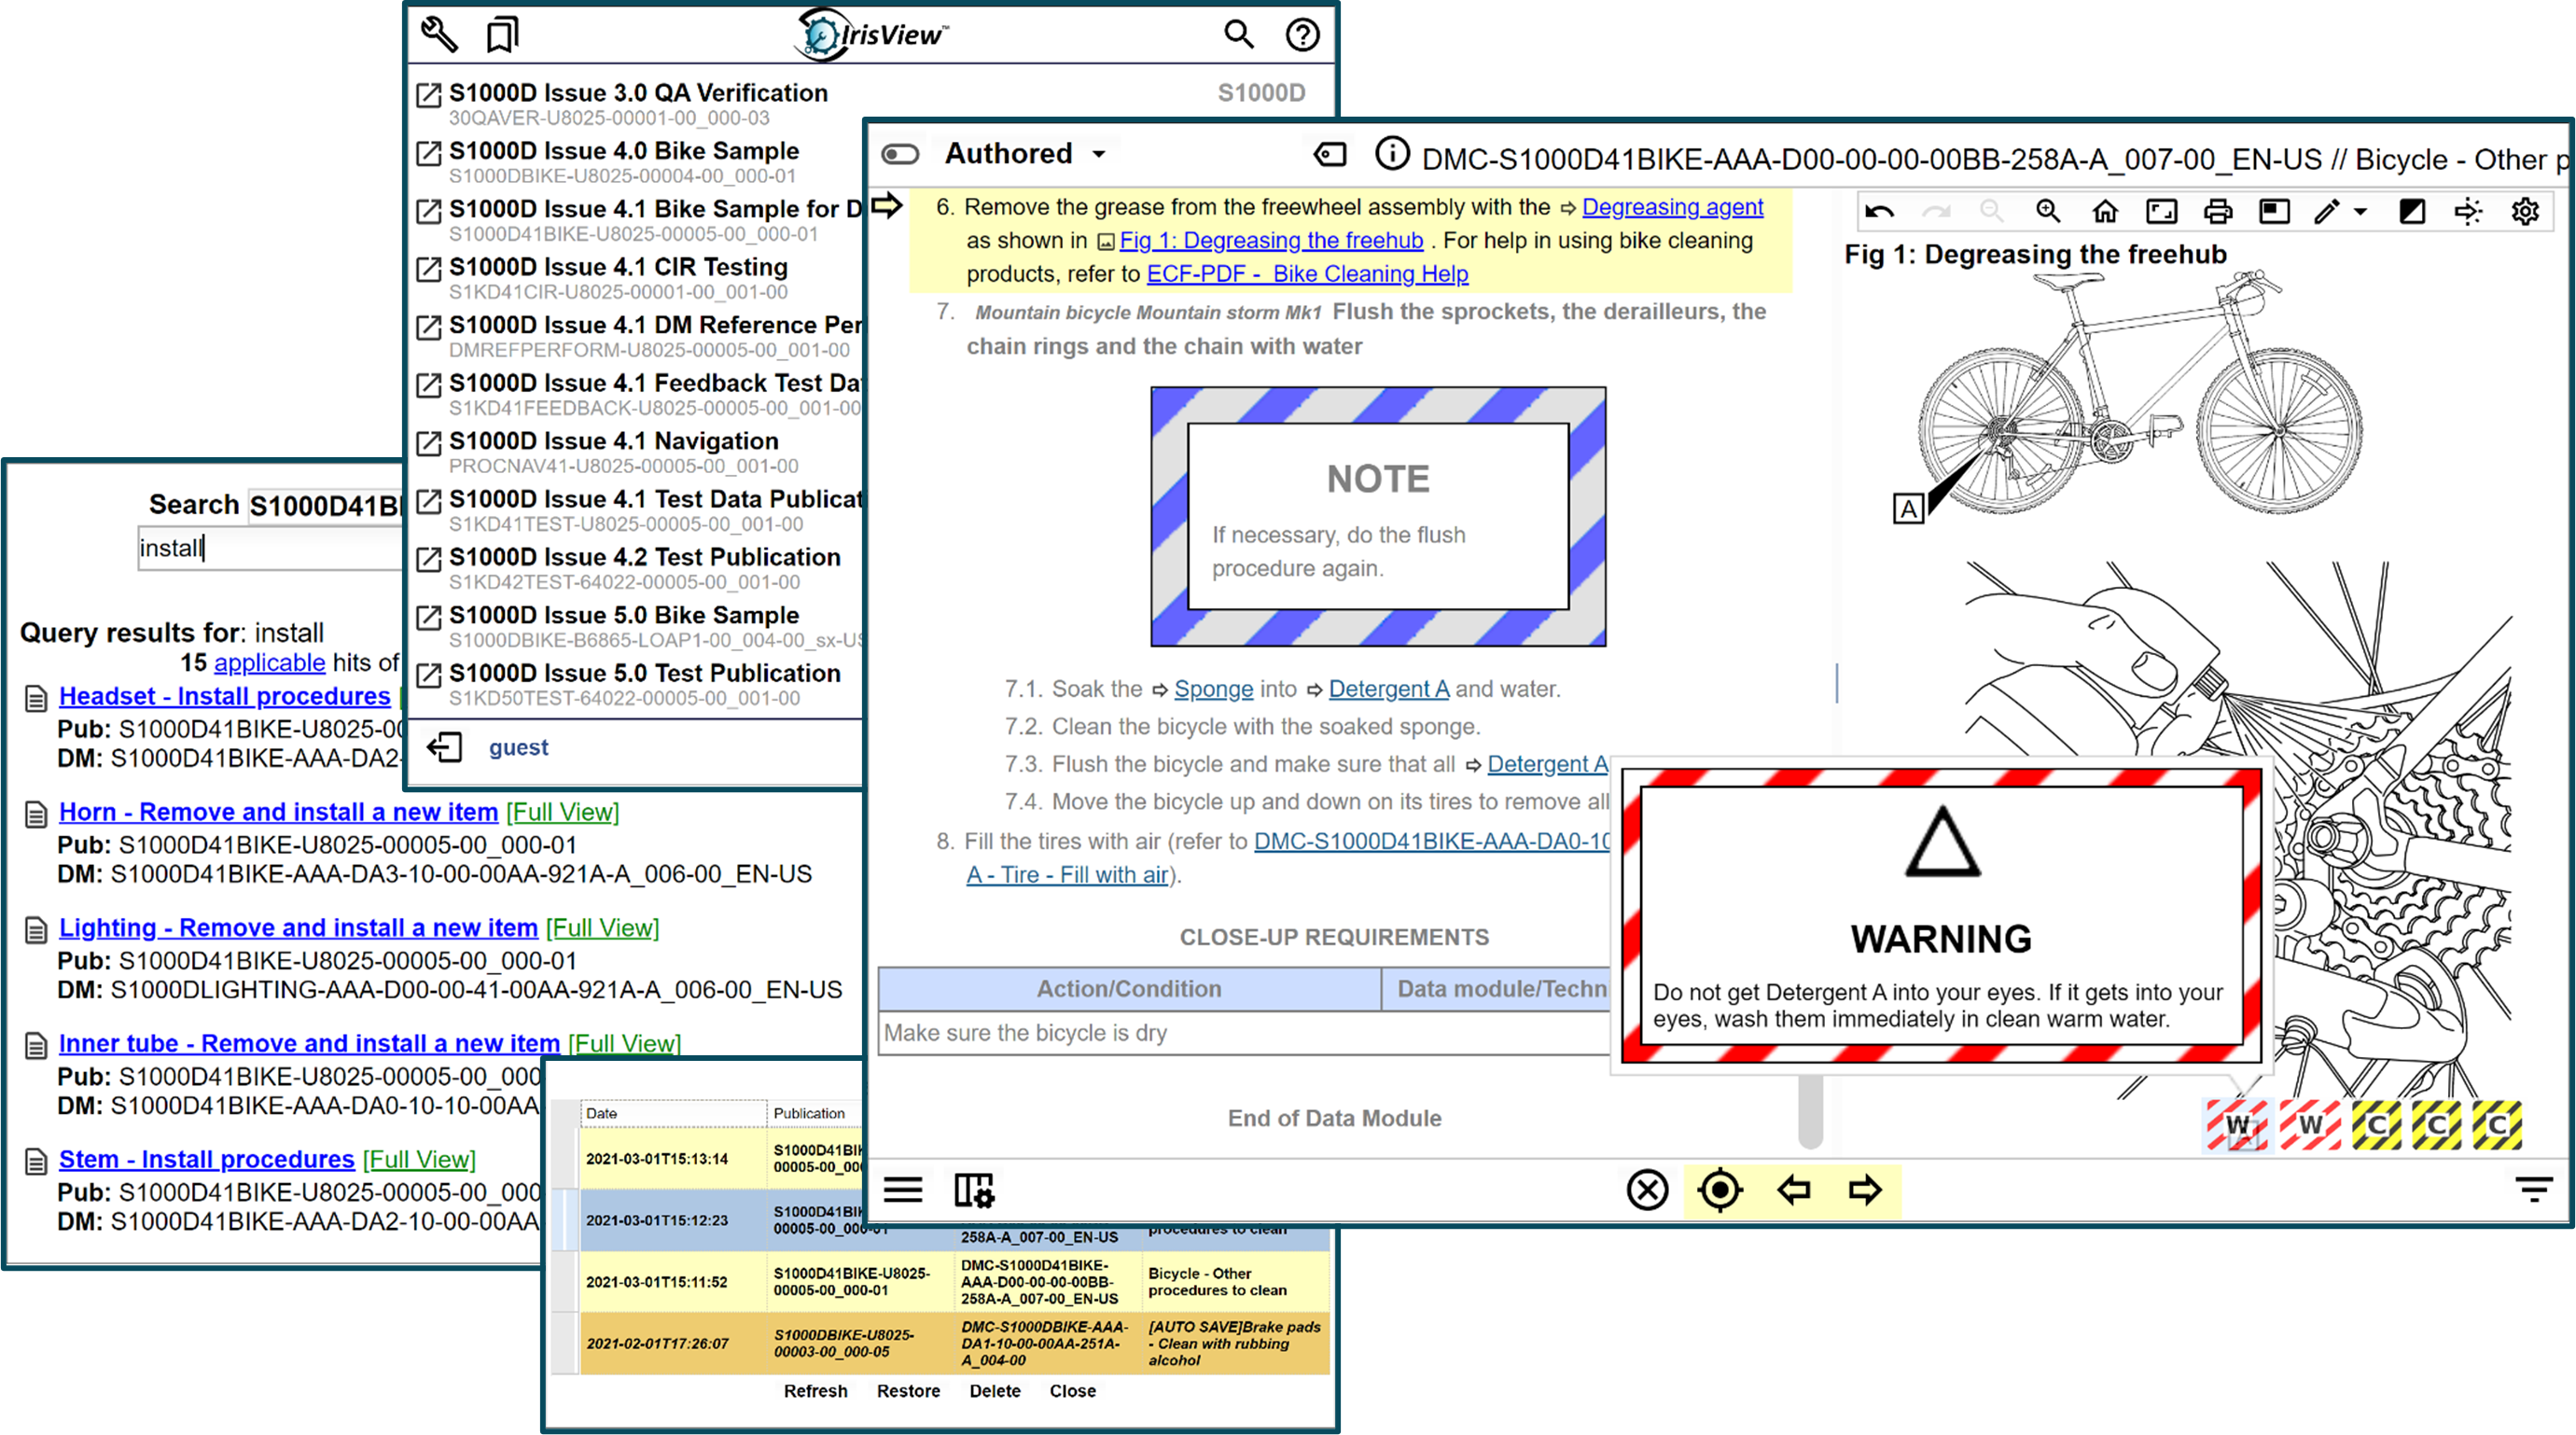Open ECF-PDF - Bike Cleaning Help link

click(x=1307, y=274)
